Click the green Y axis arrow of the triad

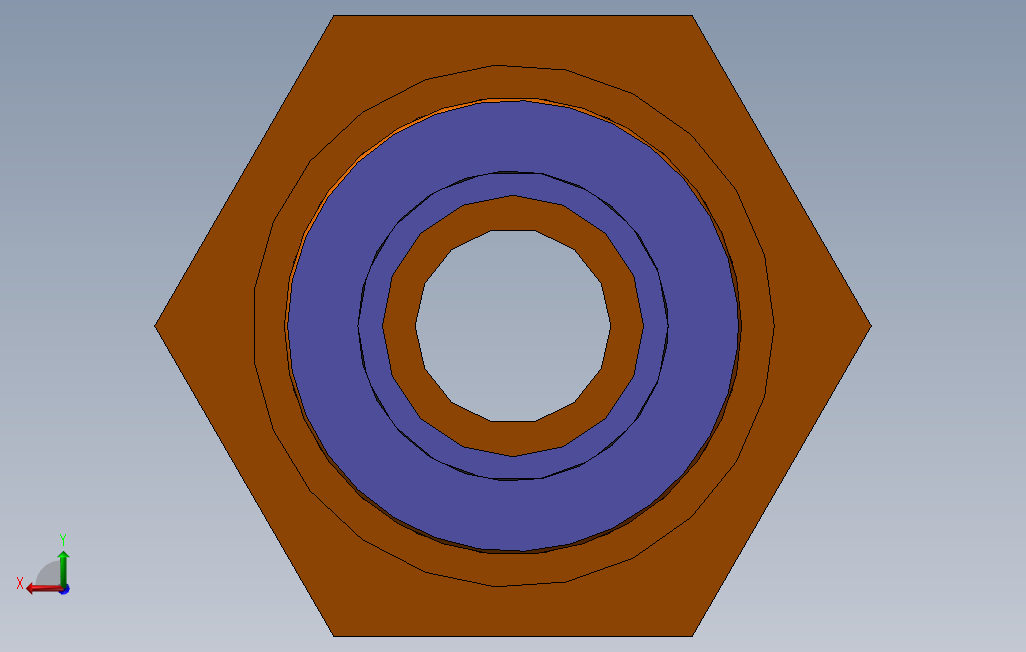tap(63, 568)
